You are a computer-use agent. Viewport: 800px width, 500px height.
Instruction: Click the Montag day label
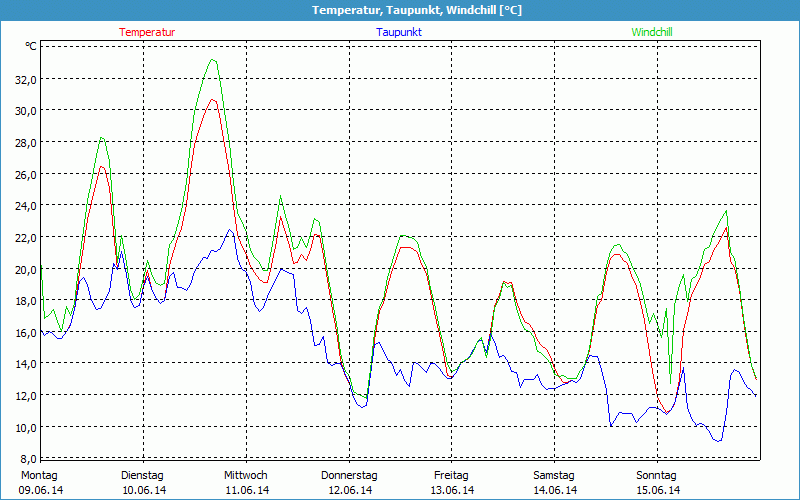click(x=39, y=476)
